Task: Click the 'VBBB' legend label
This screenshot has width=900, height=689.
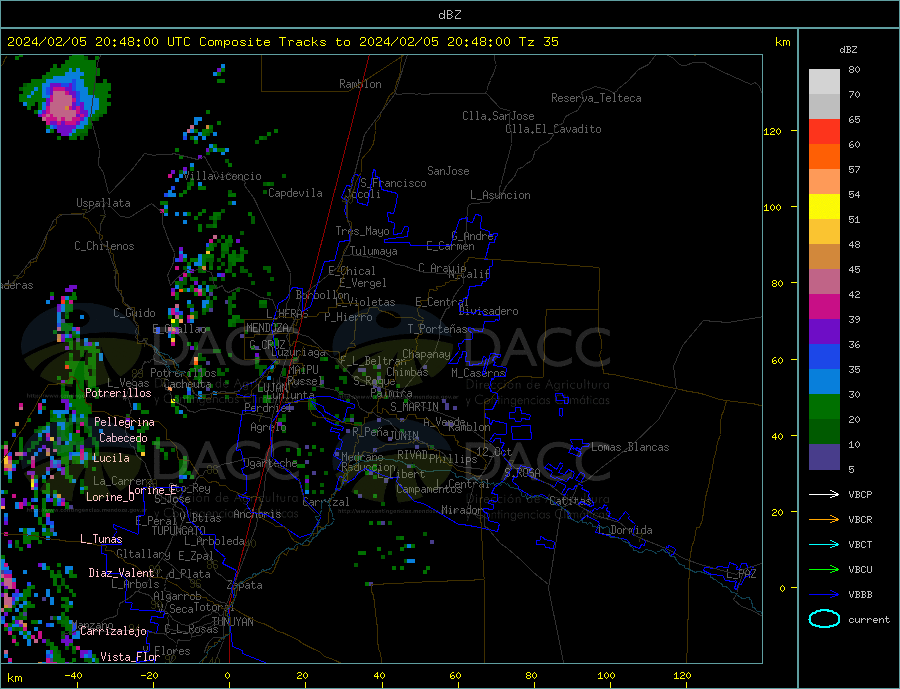Action: coord(860,594)
